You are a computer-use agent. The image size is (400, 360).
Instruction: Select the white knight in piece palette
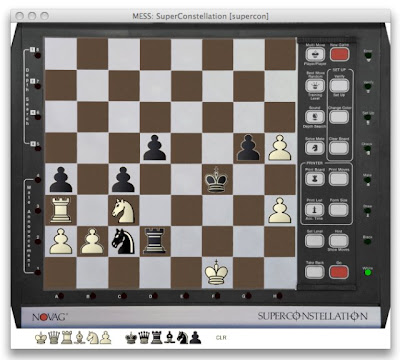tap(92, 338)
